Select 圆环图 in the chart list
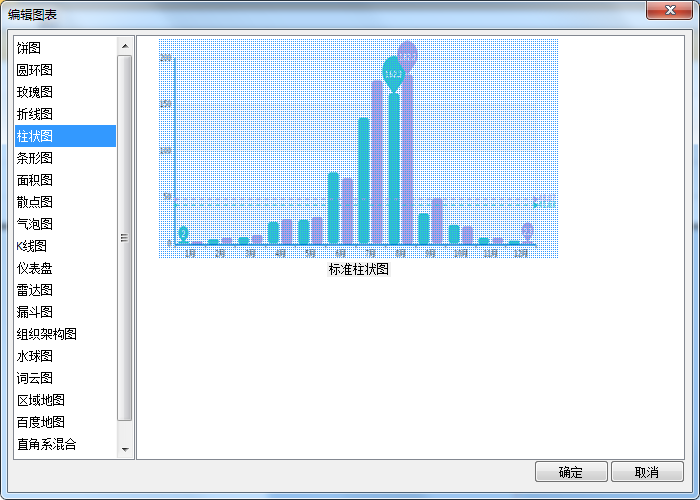 tap(36, 70)
